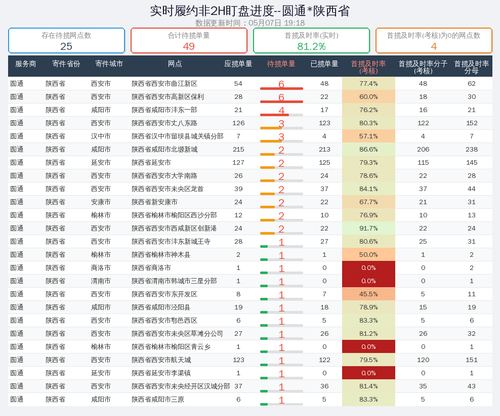Screen dimensions: 500x416
Task: Click the red 首揽及时率(考核) column header
Action: (368, 67)
